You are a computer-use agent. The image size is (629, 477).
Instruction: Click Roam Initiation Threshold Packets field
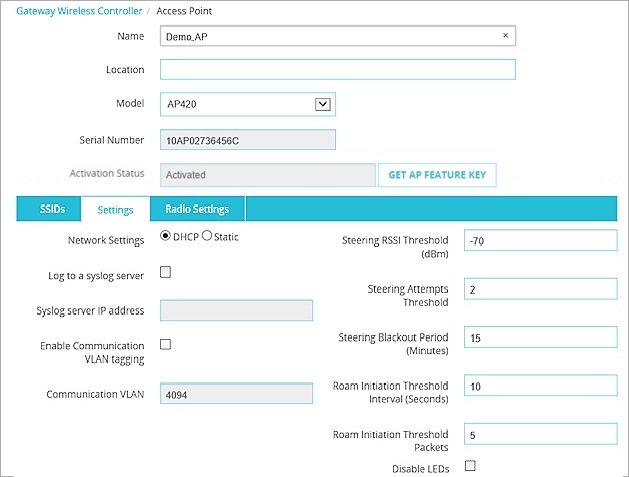coord(540,435)
